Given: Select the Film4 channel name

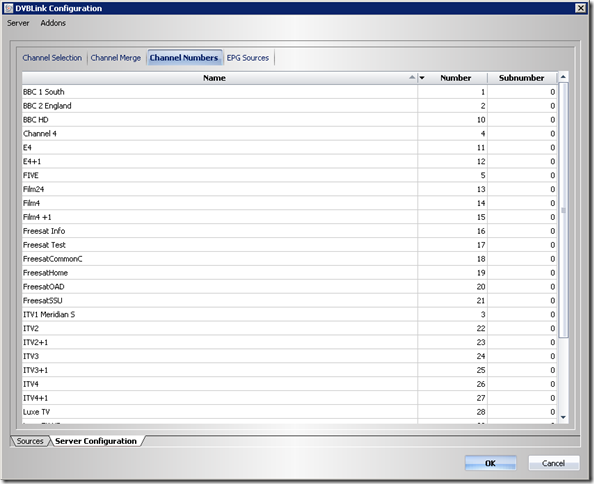Looking at the screenshot, I should (31, 203).
